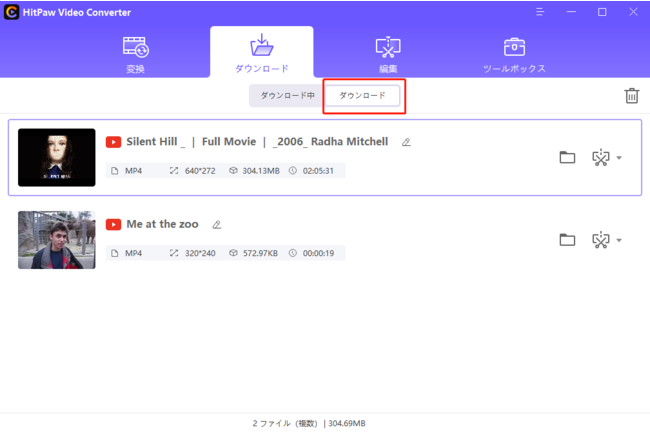Open output folder for Silent Hill video
Image resolution: width=650 pixels, height=432 pixels.
[x=567, y=157]
